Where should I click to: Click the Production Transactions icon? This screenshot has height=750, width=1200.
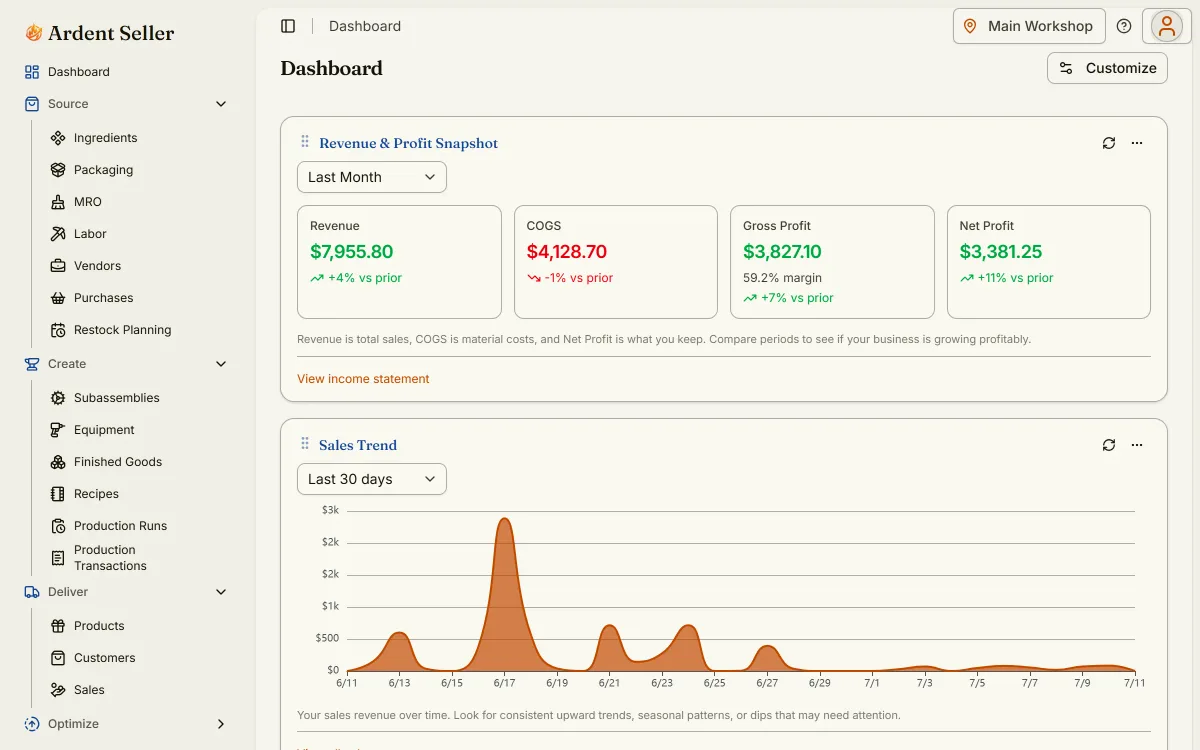tap(58, 558)
